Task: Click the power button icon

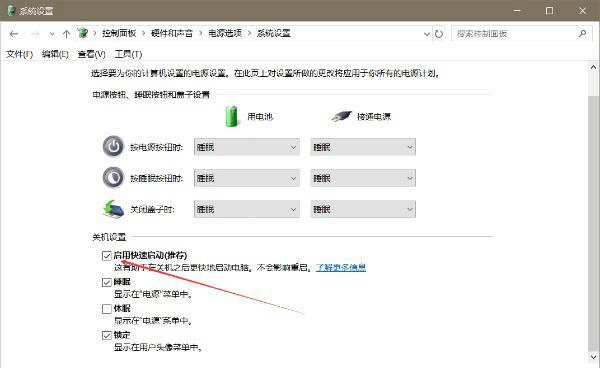Action: [113, 147]
